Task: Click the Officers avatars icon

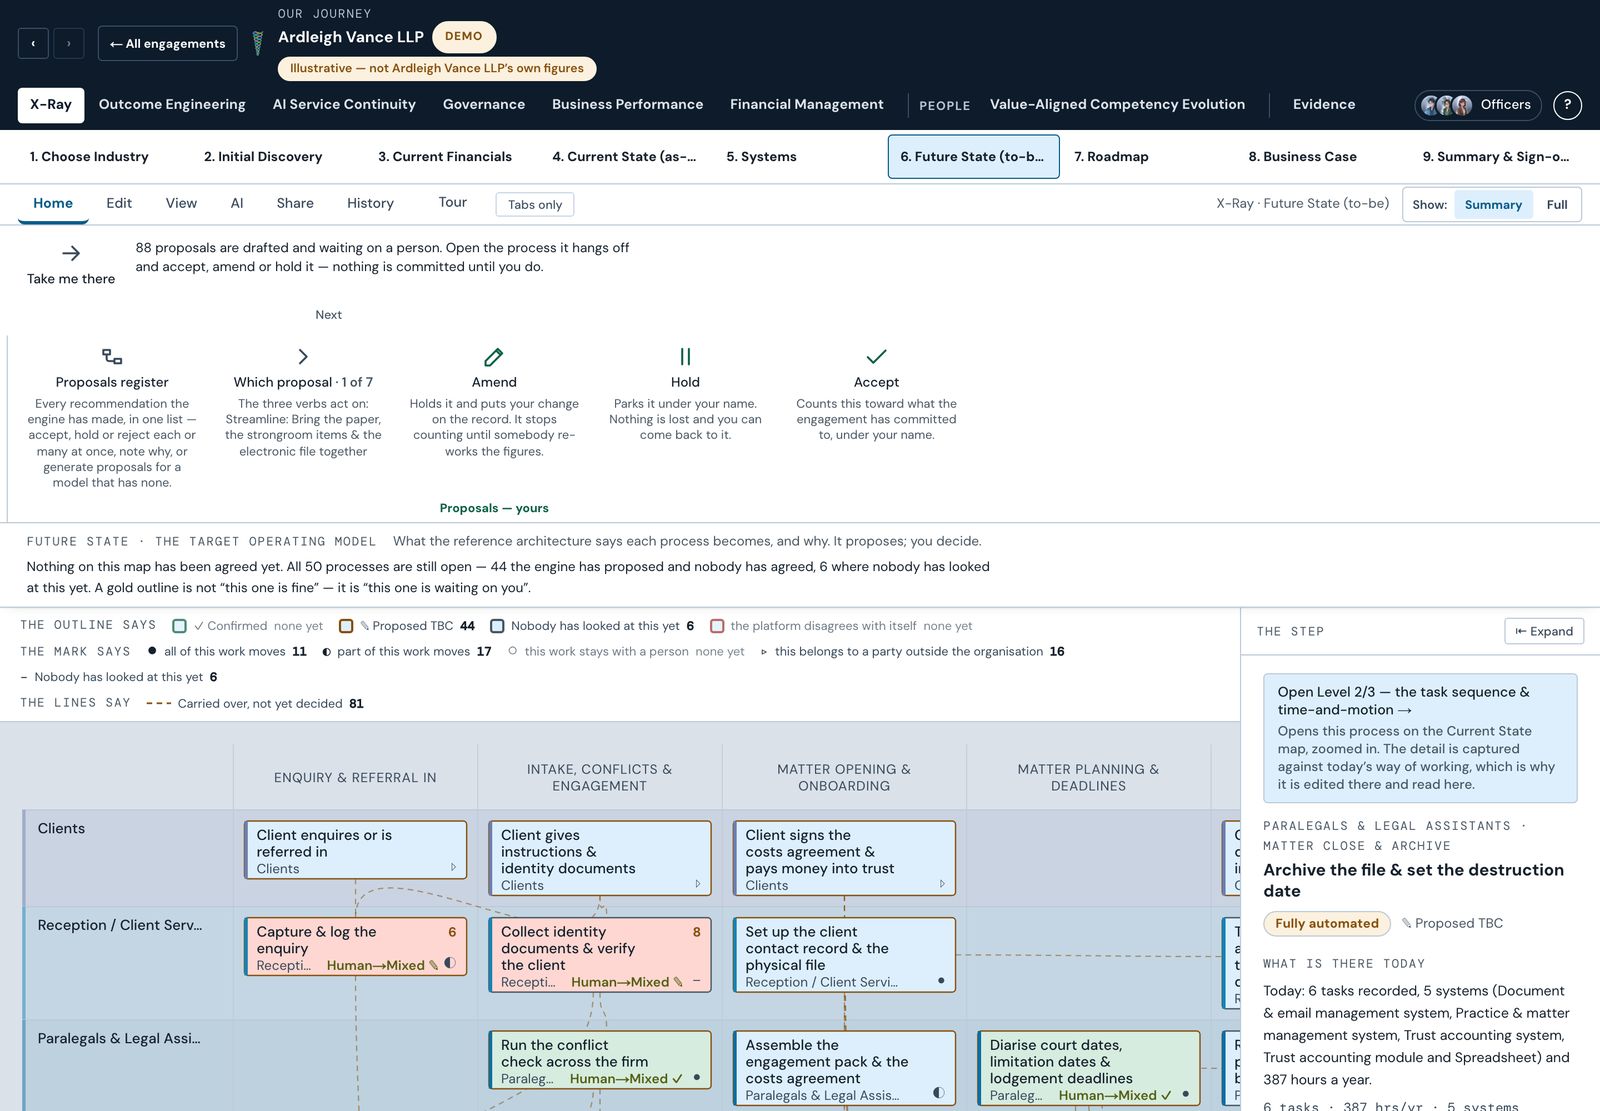Action: (x=1446, y=105)
